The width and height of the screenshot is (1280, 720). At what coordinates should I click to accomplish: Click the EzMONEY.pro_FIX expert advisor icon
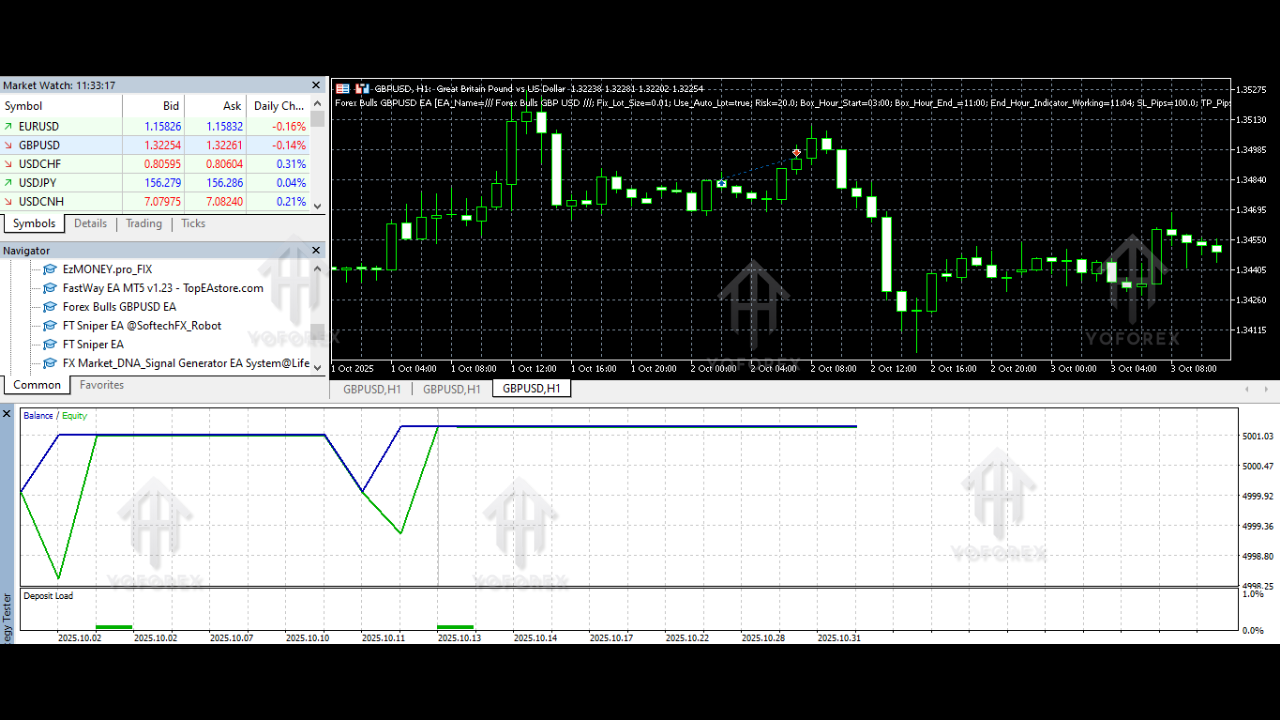coord(48,269)
